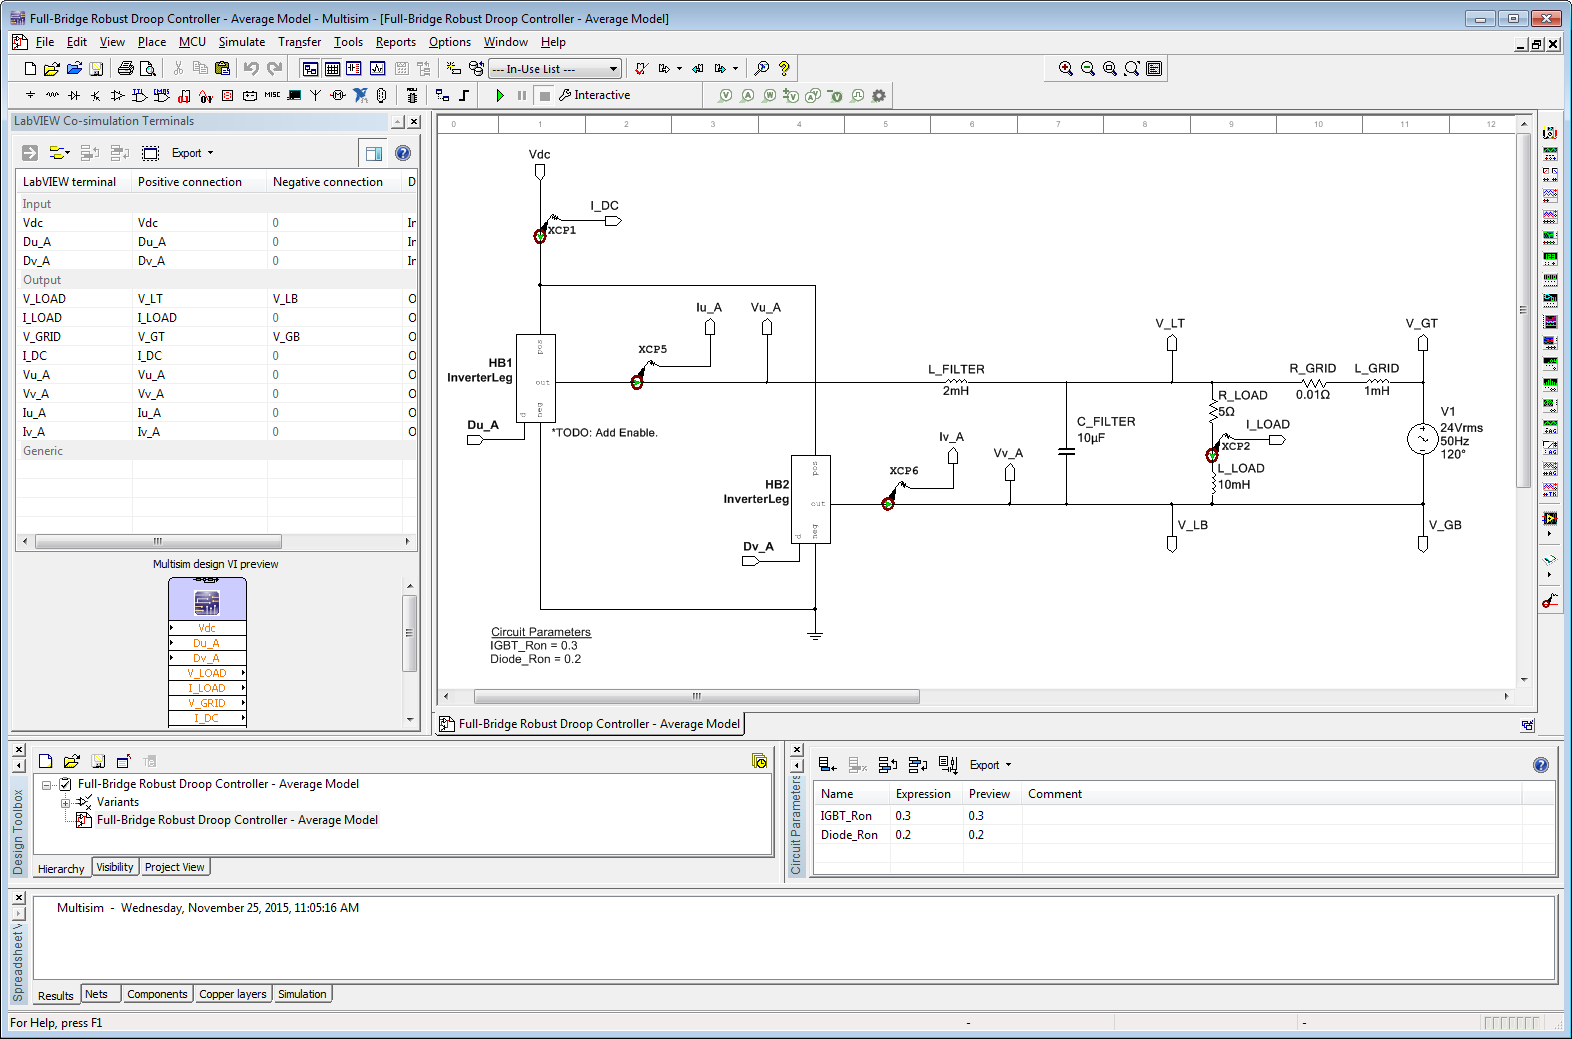The width and height of the screenshot is (1572, 1039).
Task: Open the Copper layers tab
Action: (x=233, y=994)
